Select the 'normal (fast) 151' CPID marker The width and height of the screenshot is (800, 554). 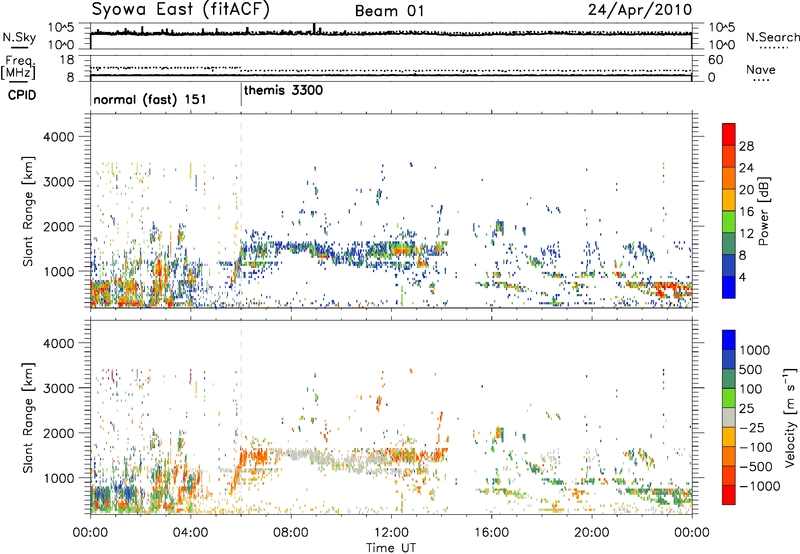[x=150, y=99]
